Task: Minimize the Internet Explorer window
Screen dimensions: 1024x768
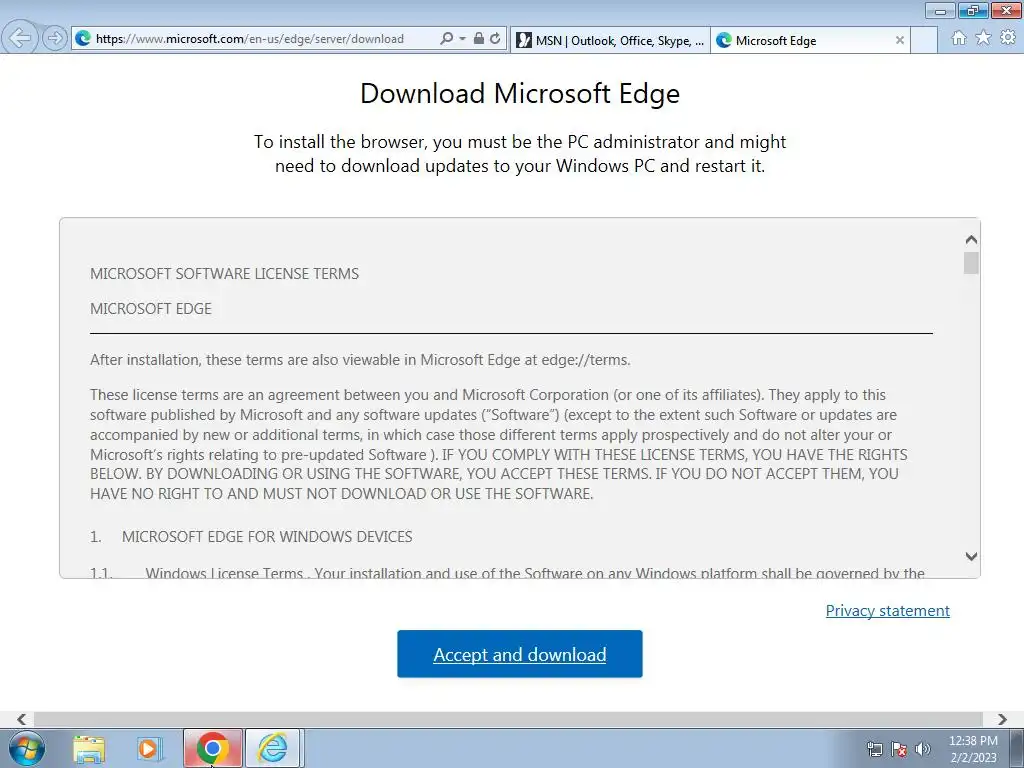Action: [x=940, y=10]
